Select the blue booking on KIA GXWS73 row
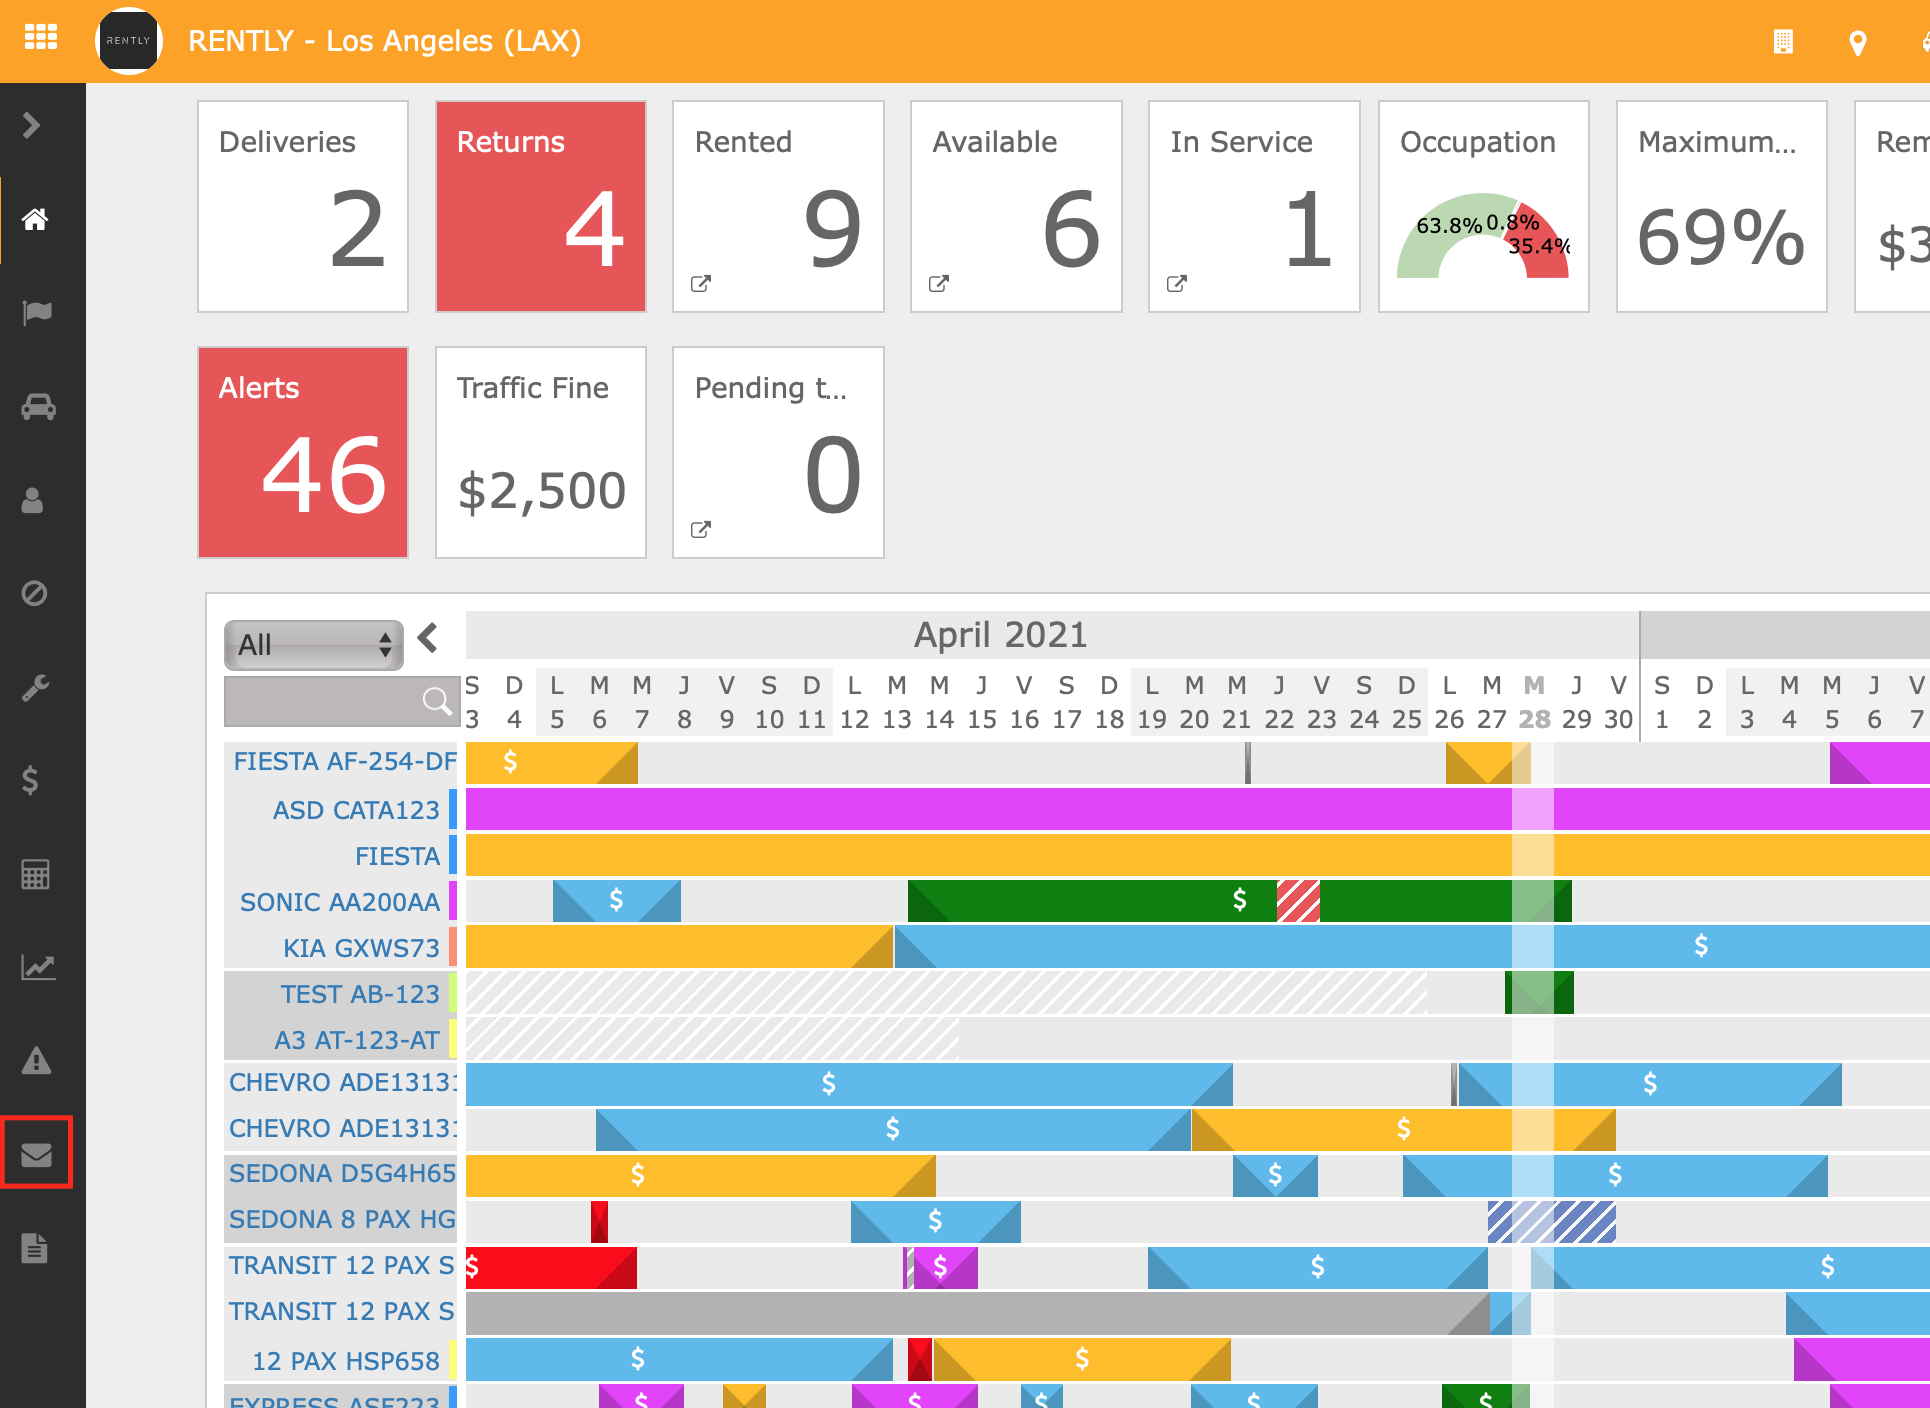 (x=1412, y=946)
